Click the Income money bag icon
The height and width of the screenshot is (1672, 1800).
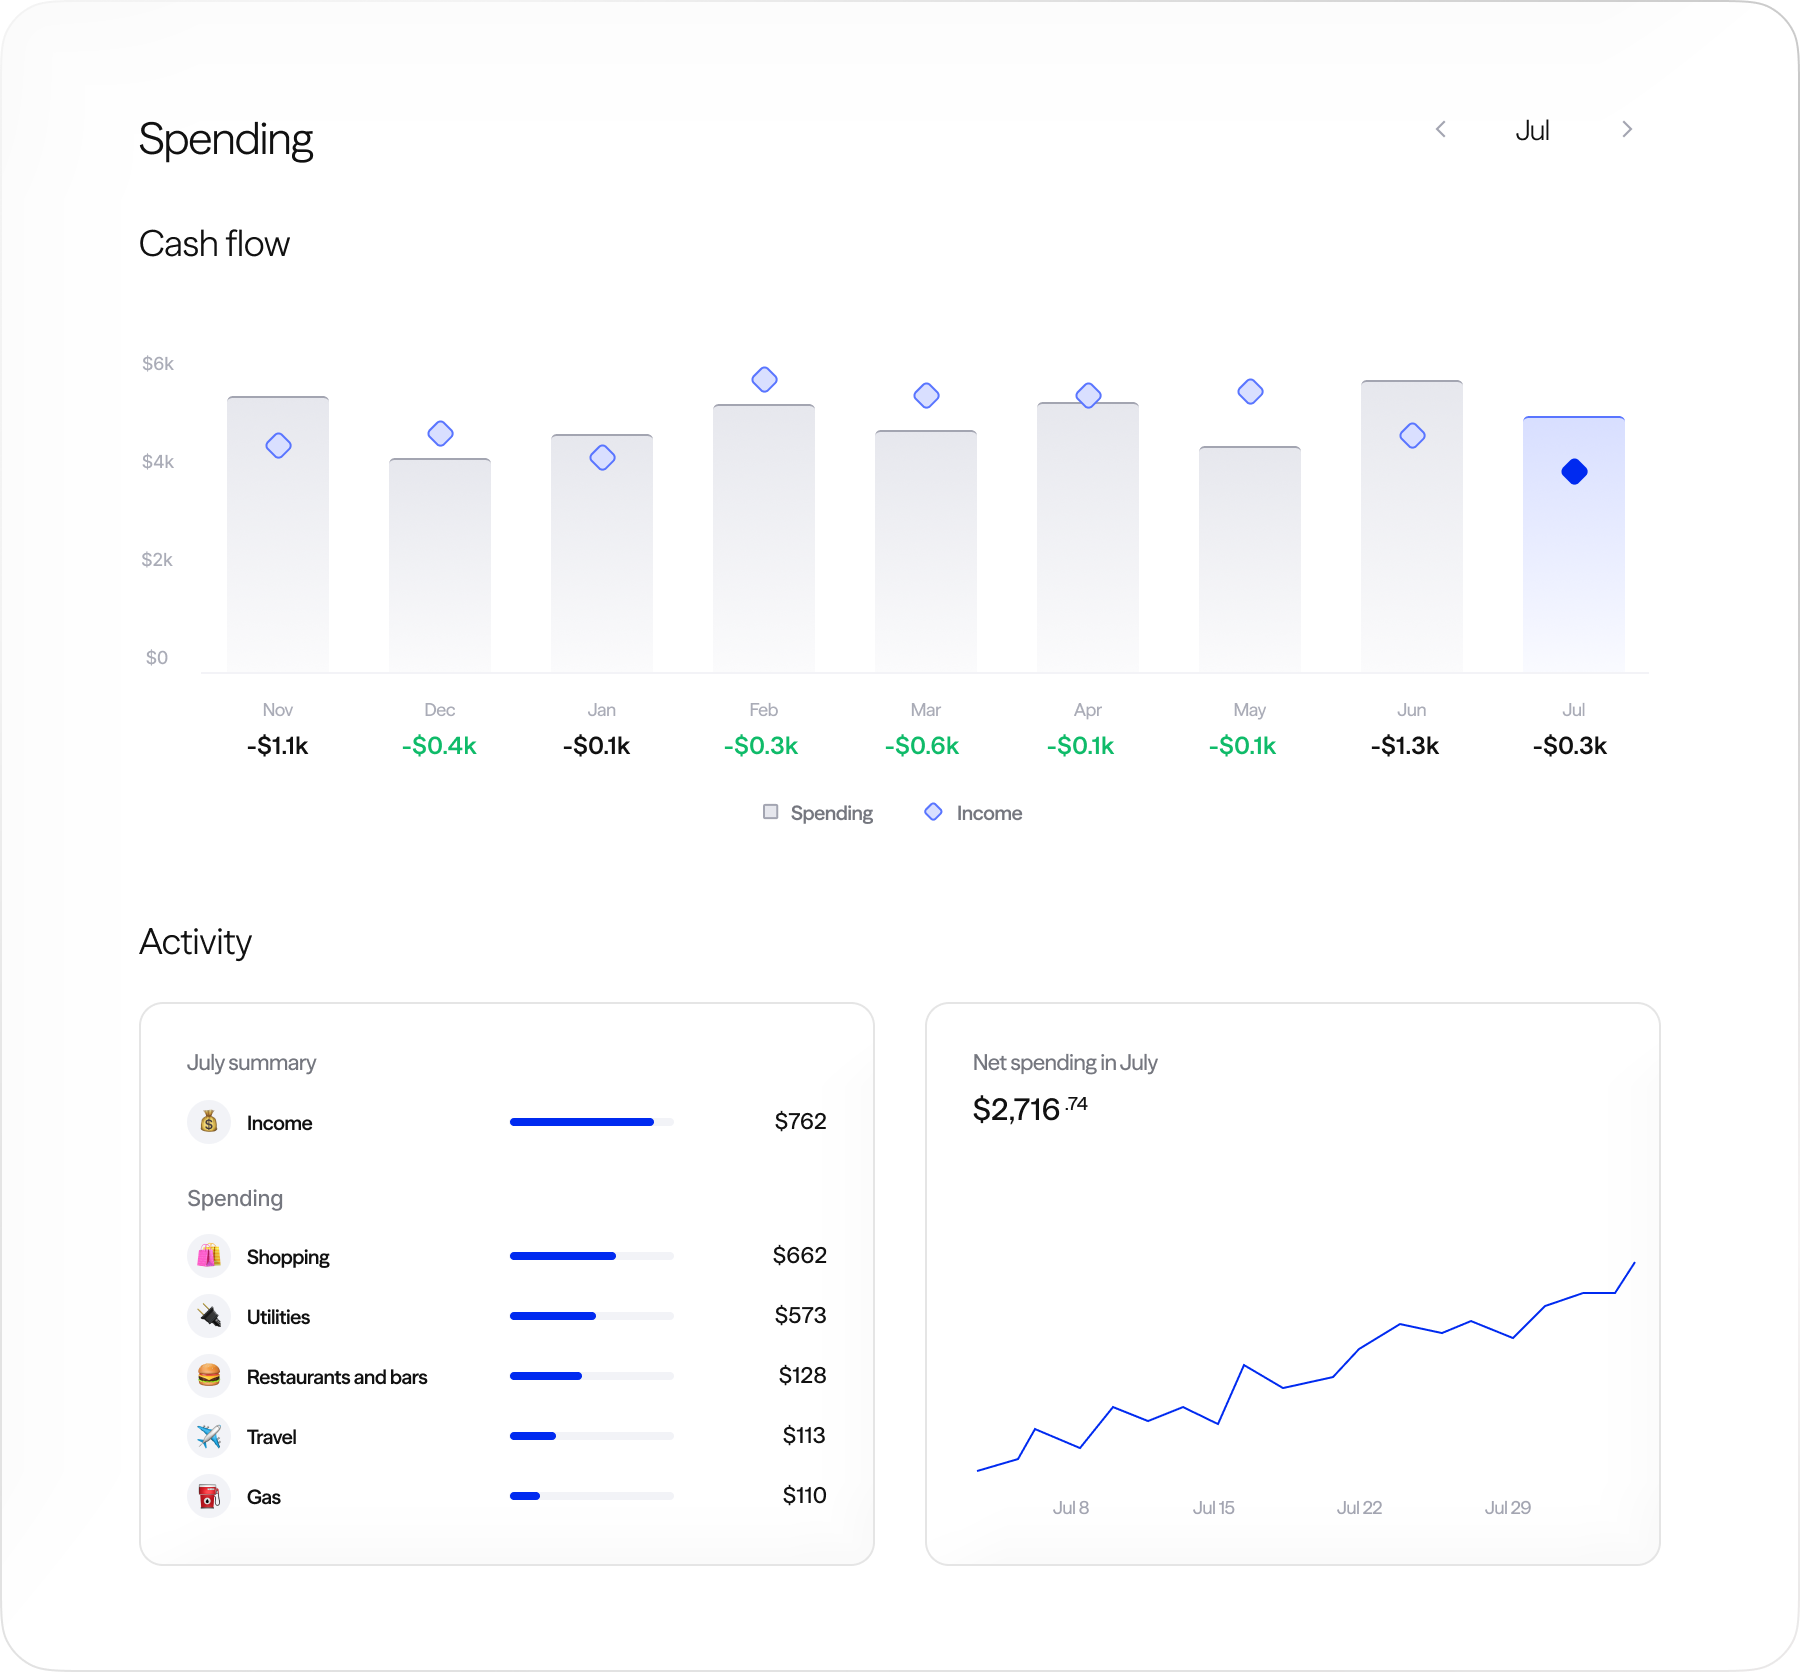point(209,1122)
